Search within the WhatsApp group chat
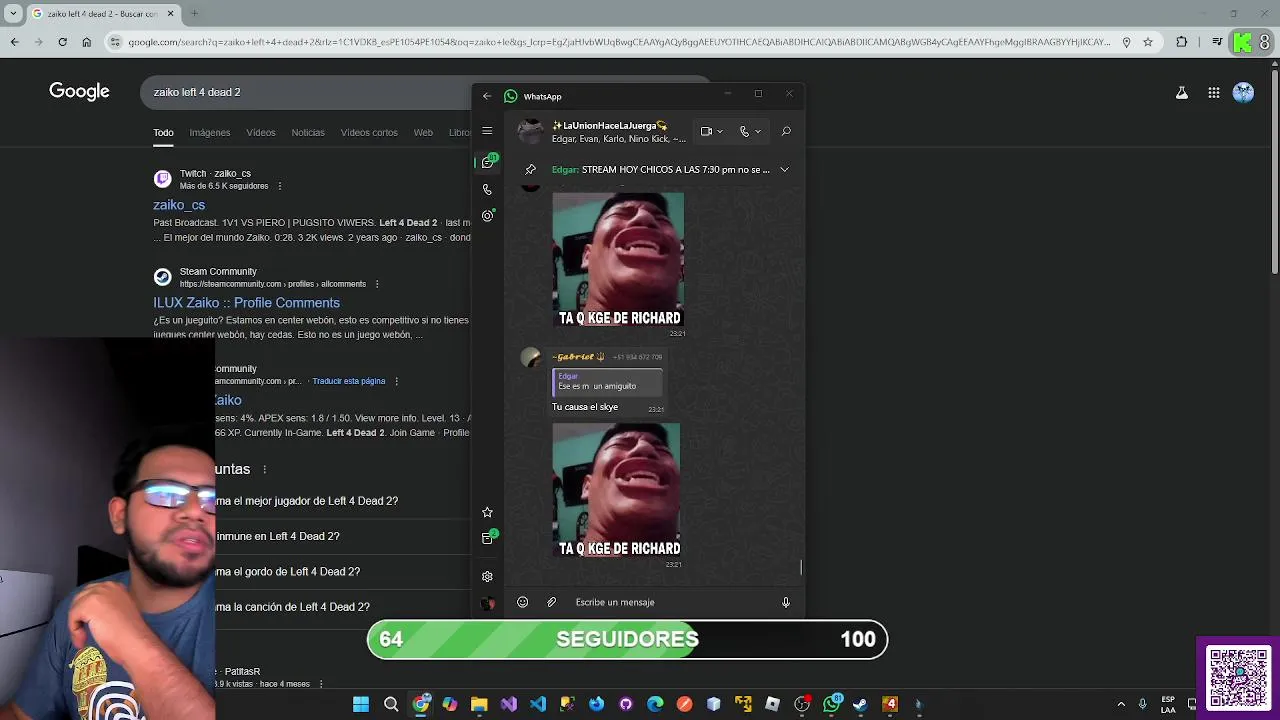Screen dimensions: 1280x720 pyautogui.click(x=786, y=131)
